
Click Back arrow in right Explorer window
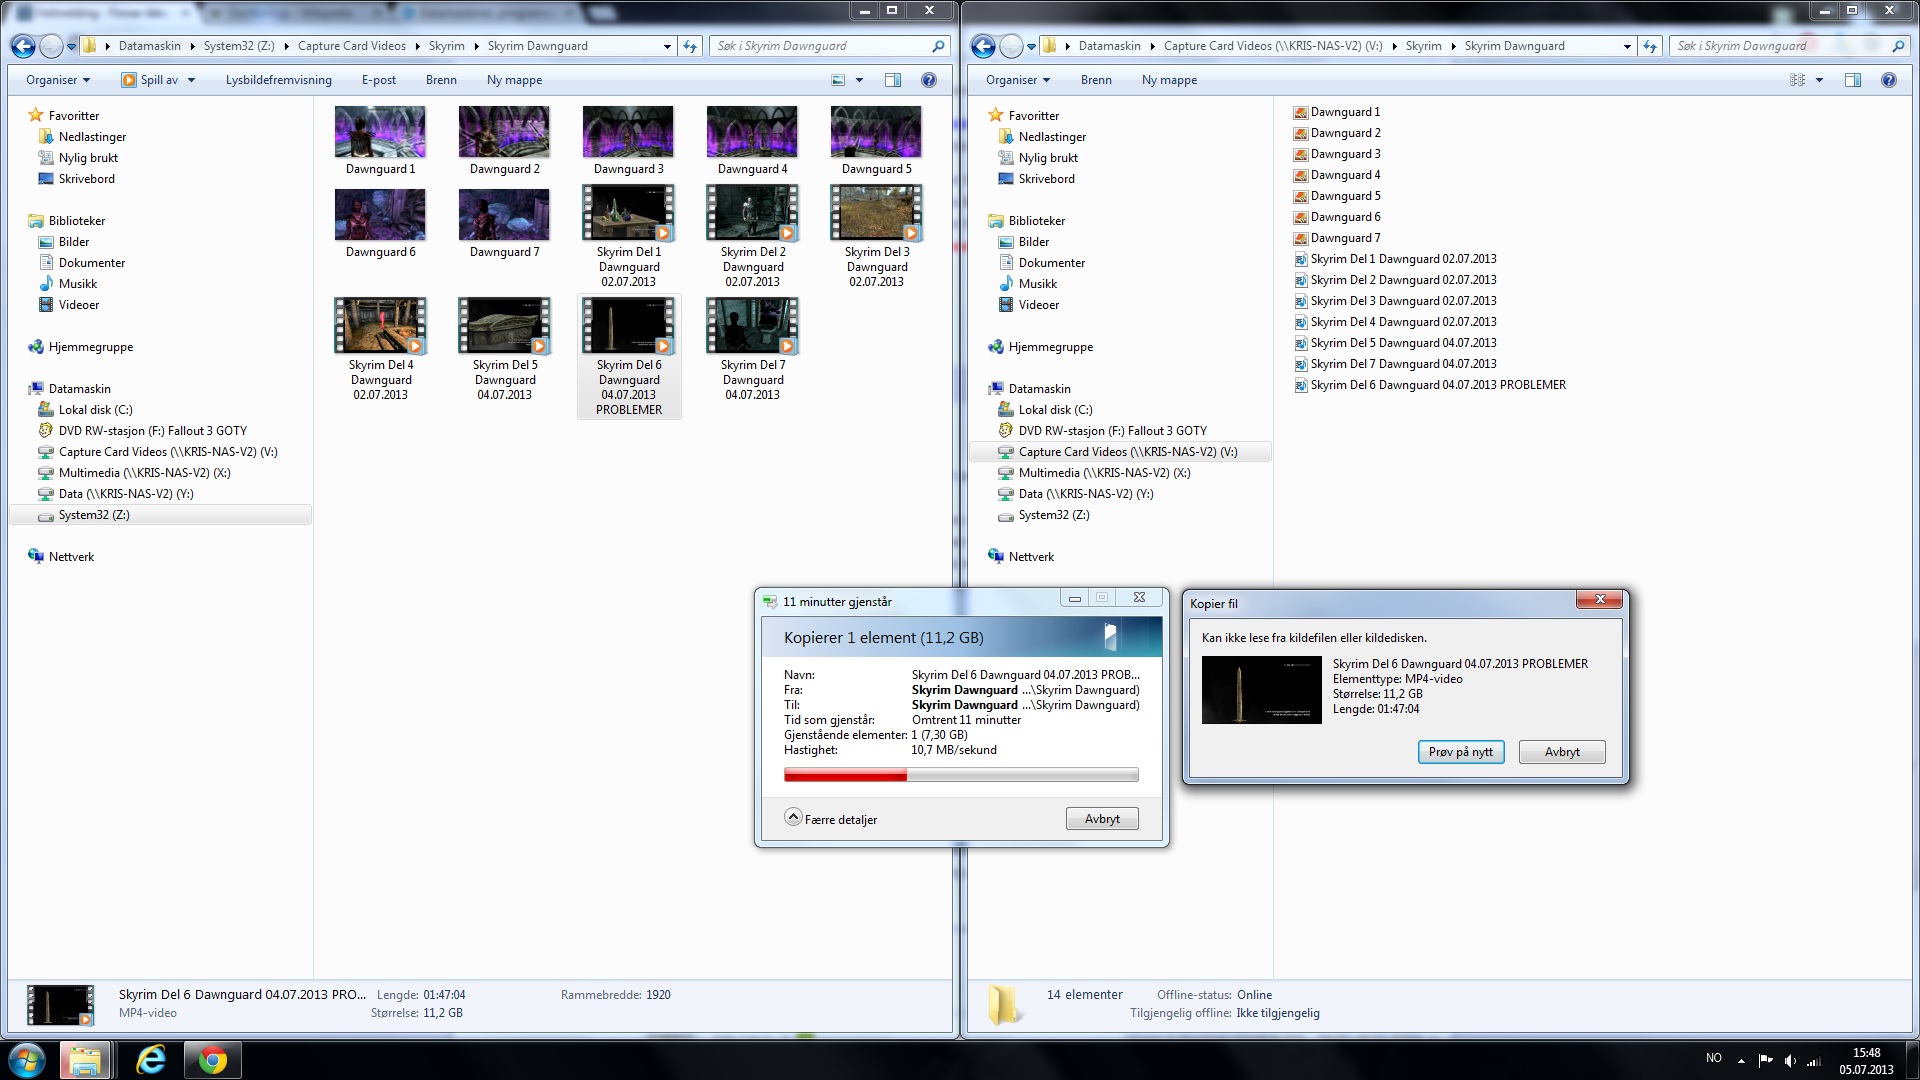click(984, 46)
